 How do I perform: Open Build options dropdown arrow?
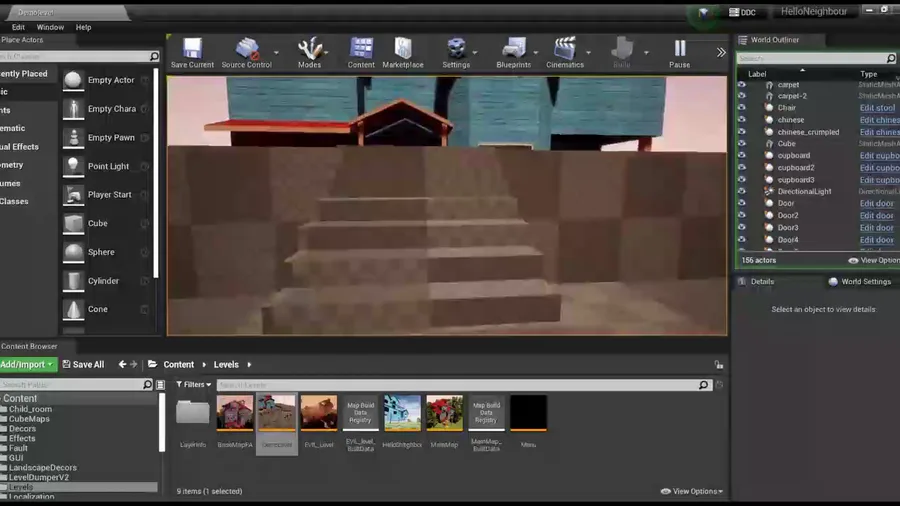(646, 53)
